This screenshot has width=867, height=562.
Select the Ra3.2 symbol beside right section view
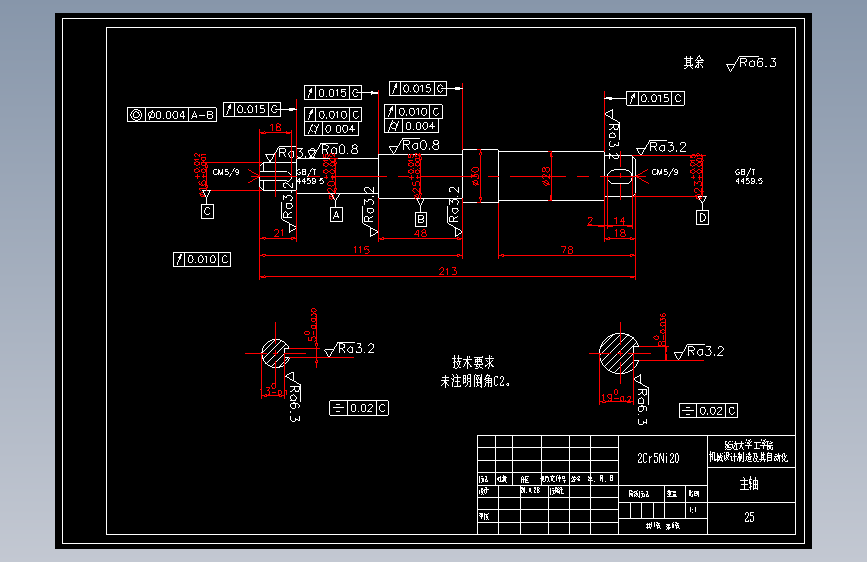699,352
